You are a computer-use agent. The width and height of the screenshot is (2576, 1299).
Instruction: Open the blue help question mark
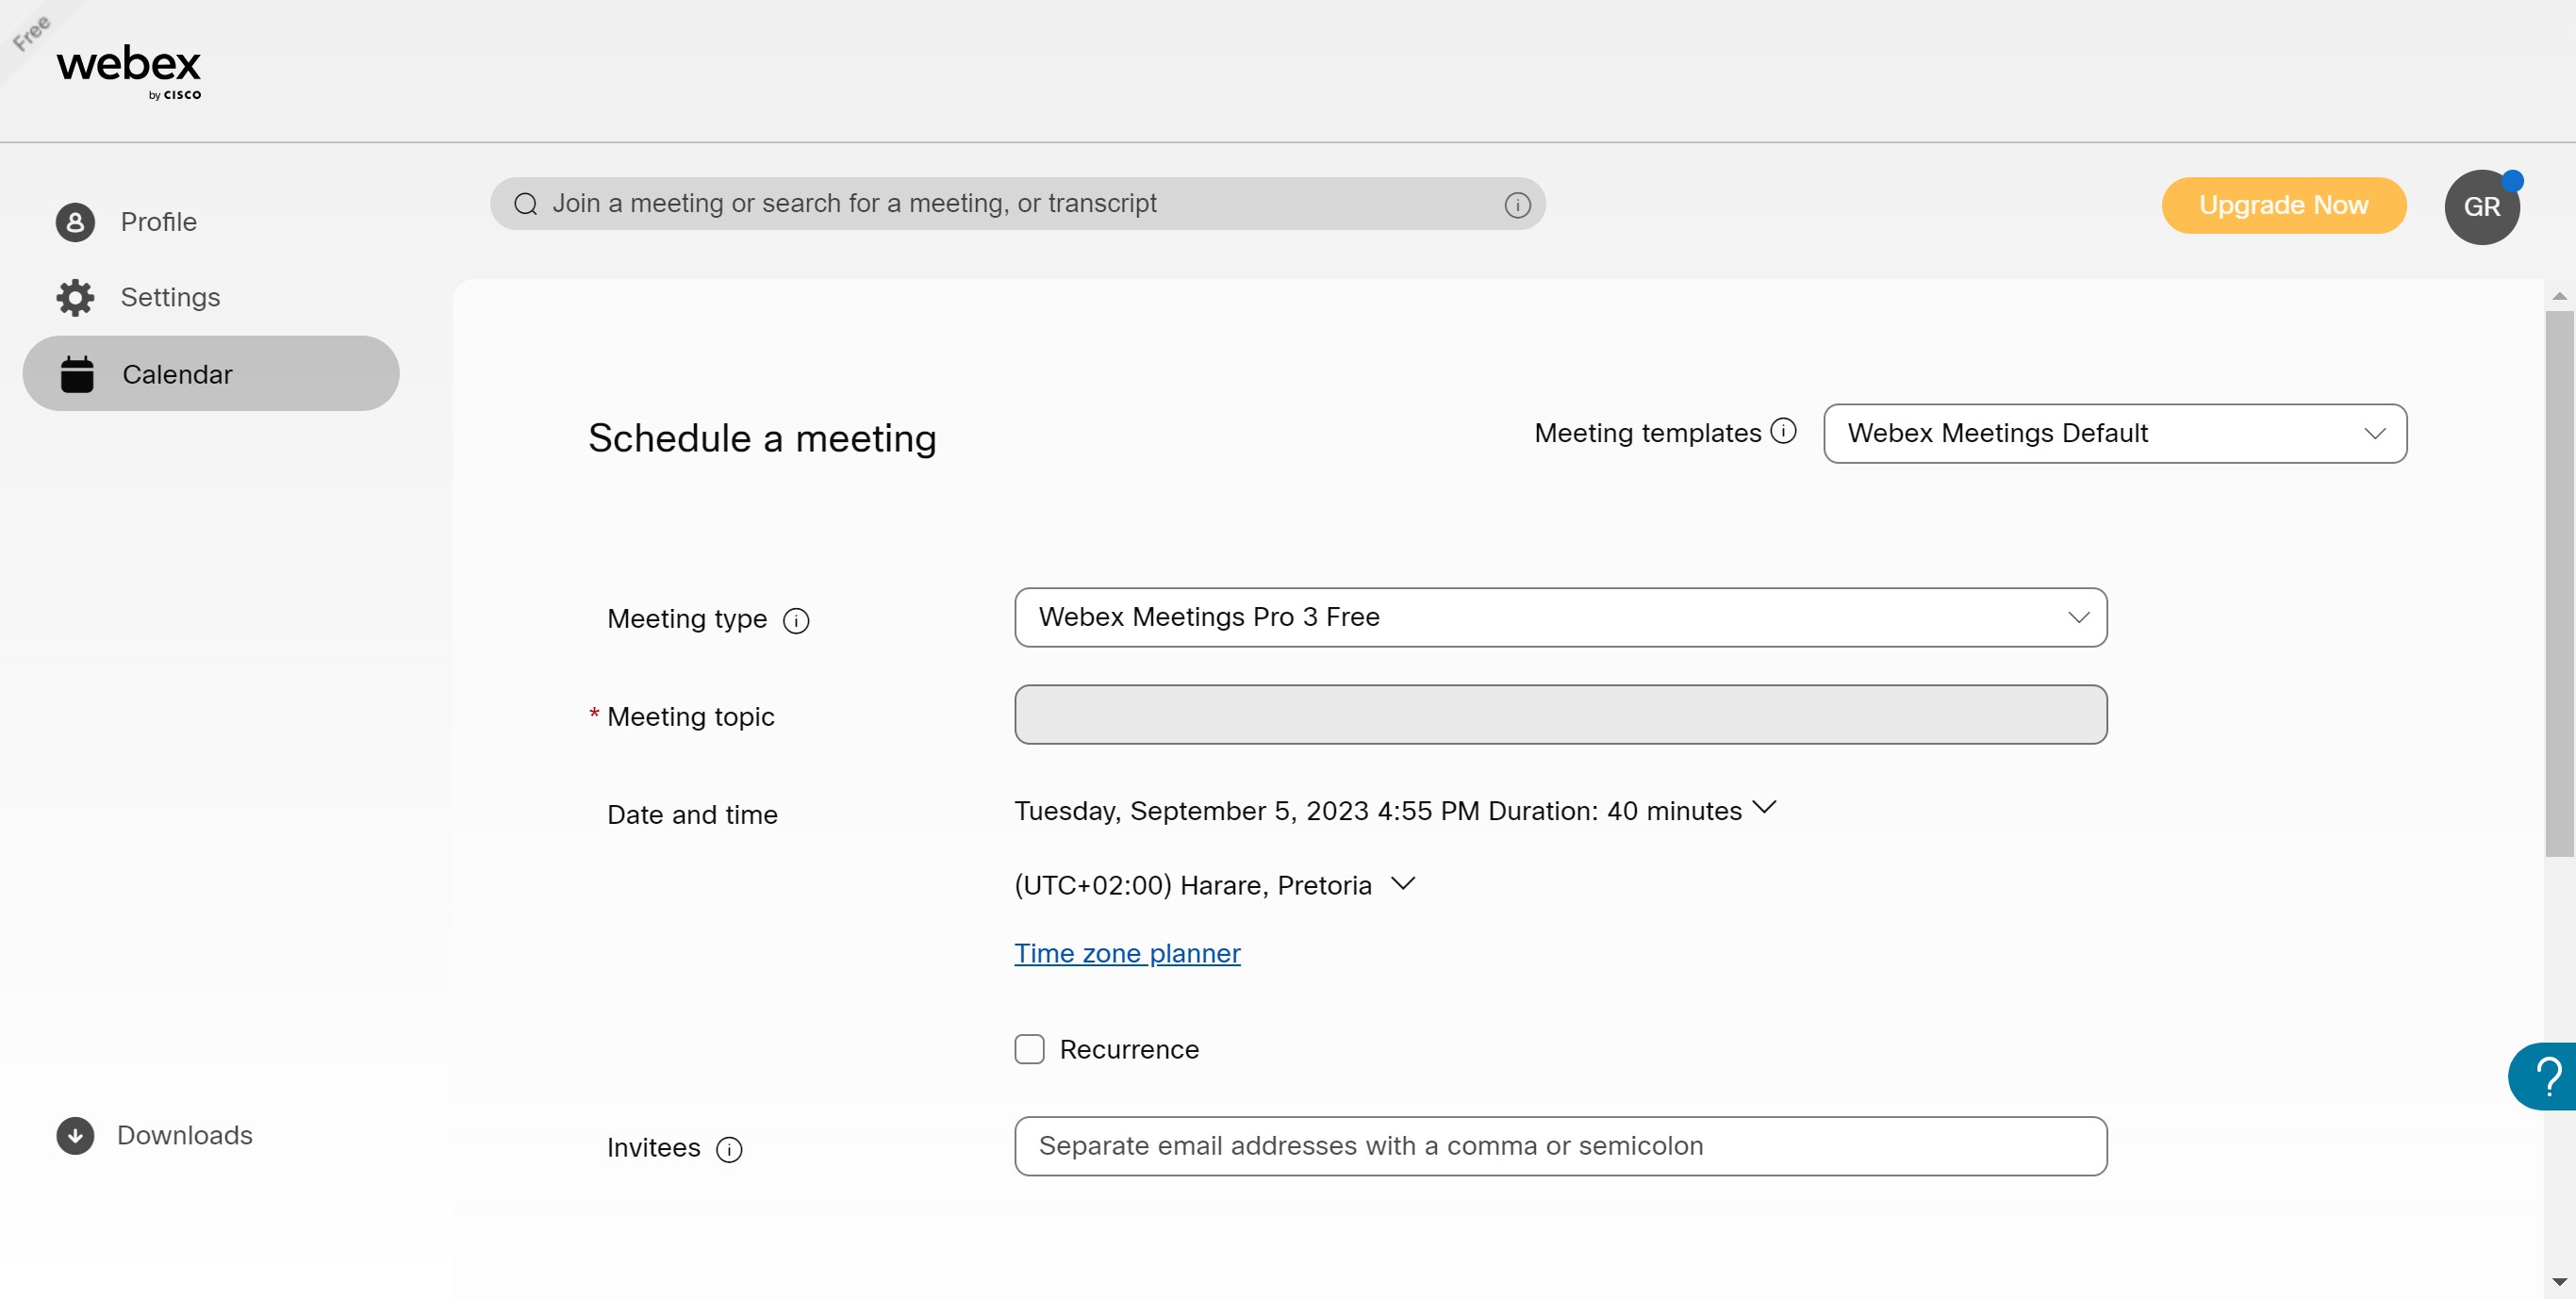[x=2546, y=1076]
